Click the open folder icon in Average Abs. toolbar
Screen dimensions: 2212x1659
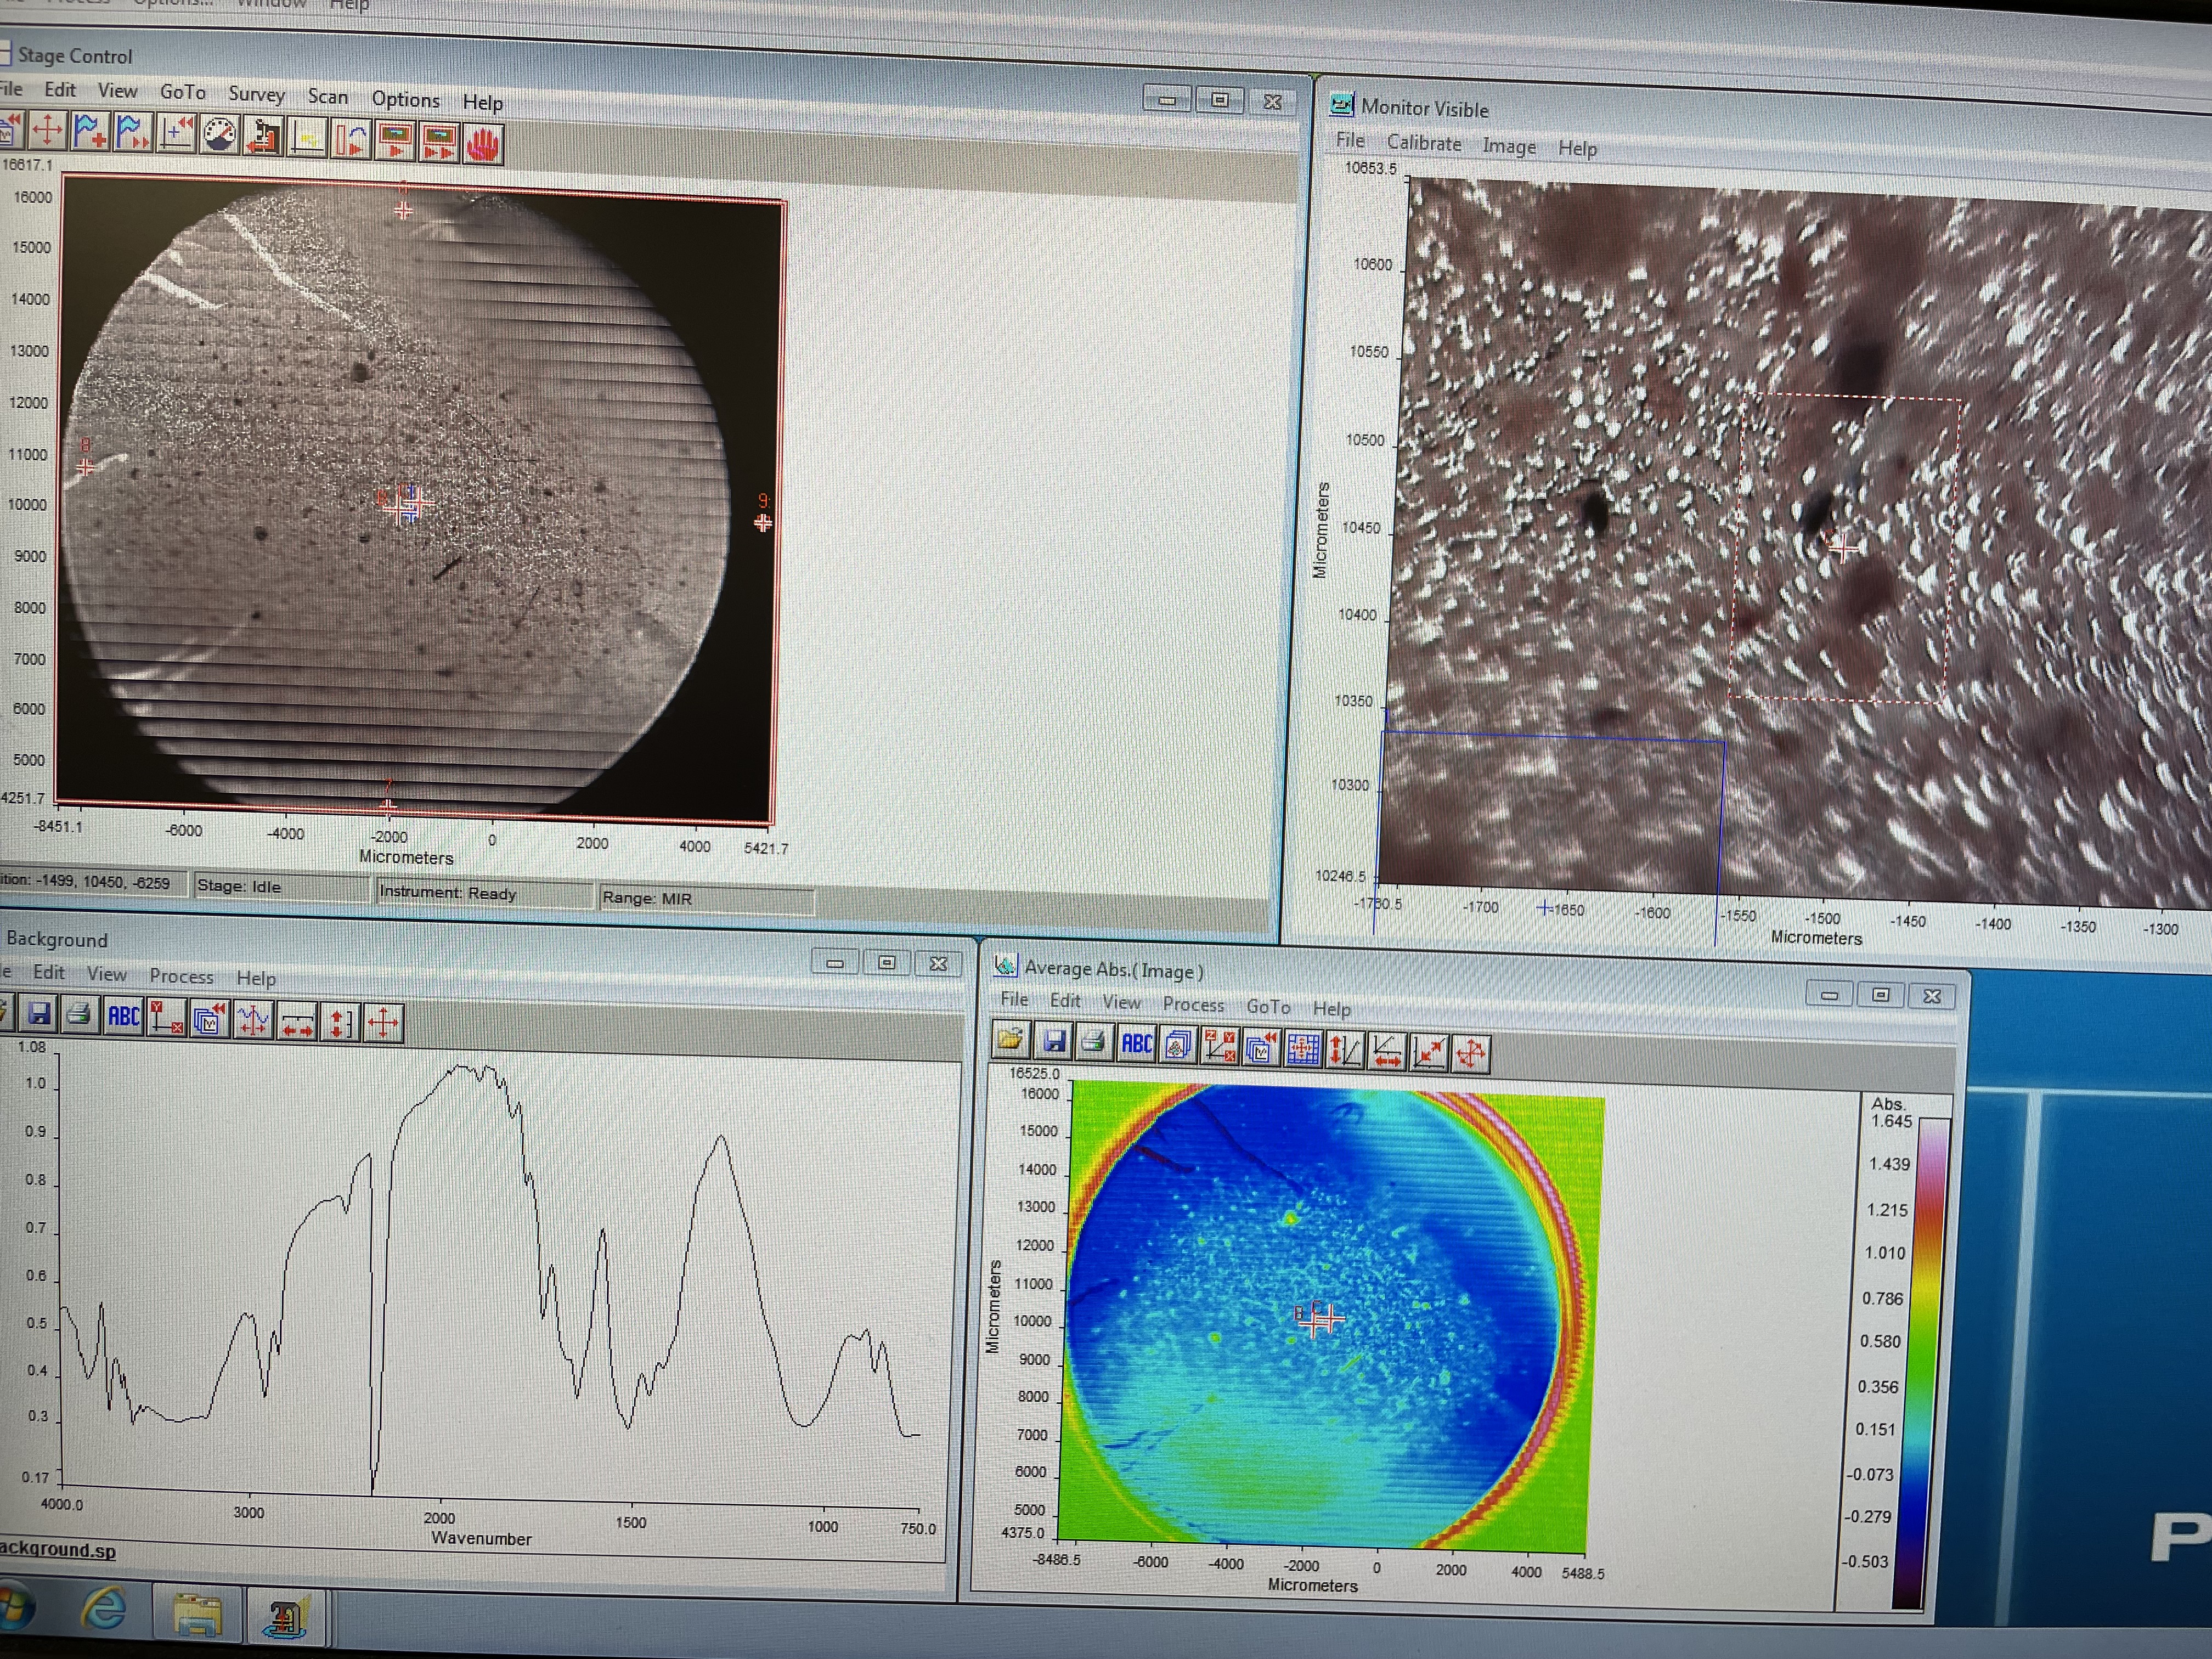coord(1011,1040)
